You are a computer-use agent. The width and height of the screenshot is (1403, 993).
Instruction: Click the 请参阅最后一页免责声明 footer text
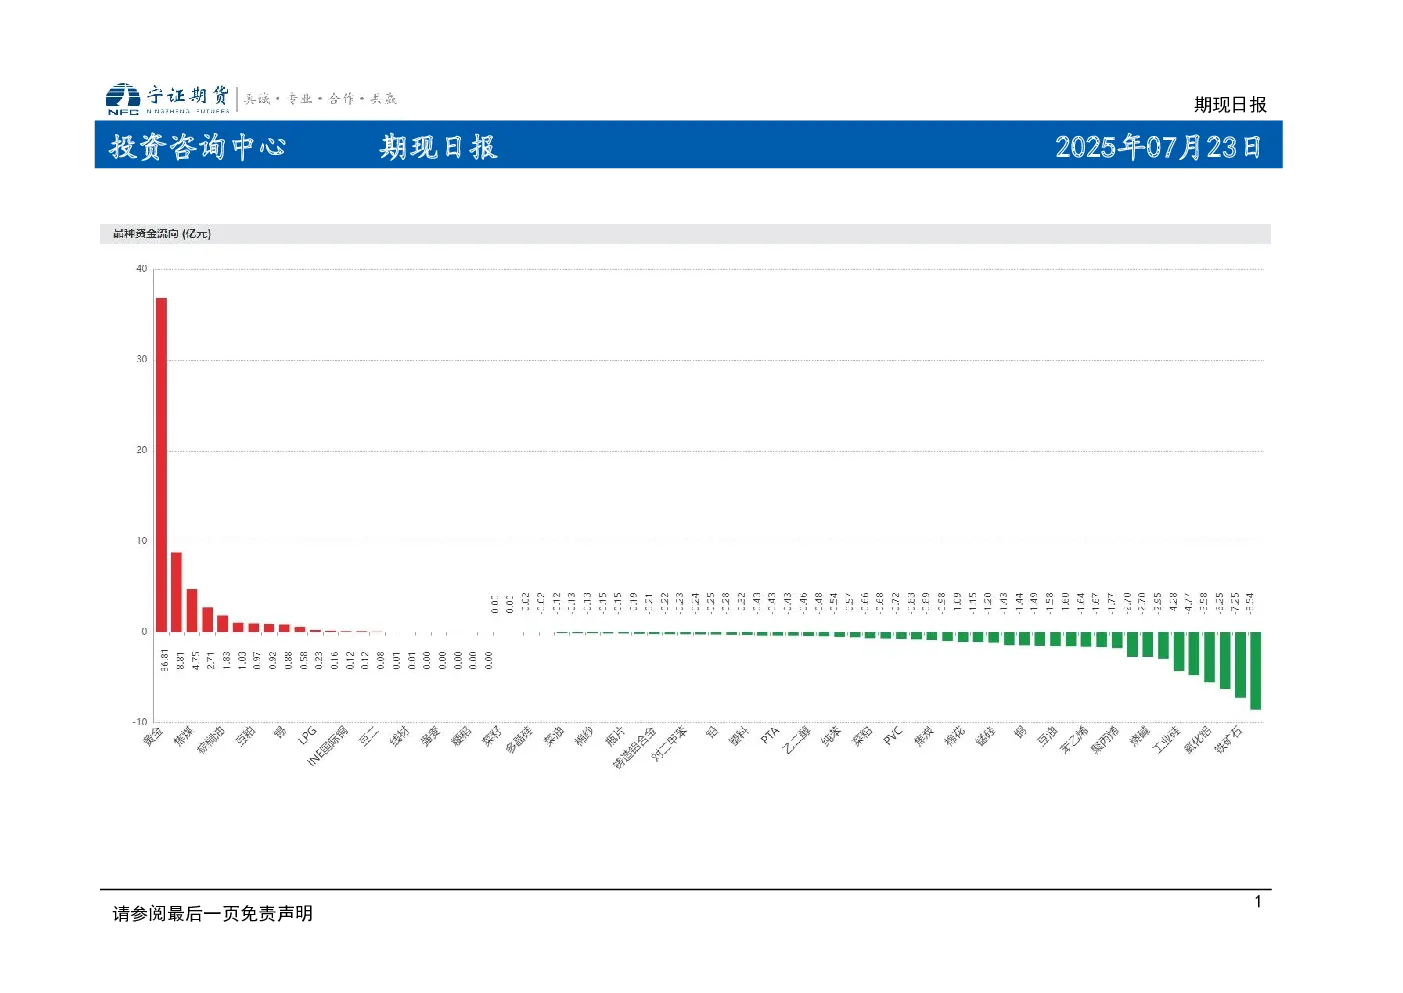pyautogui.click(x=213, y=914)
